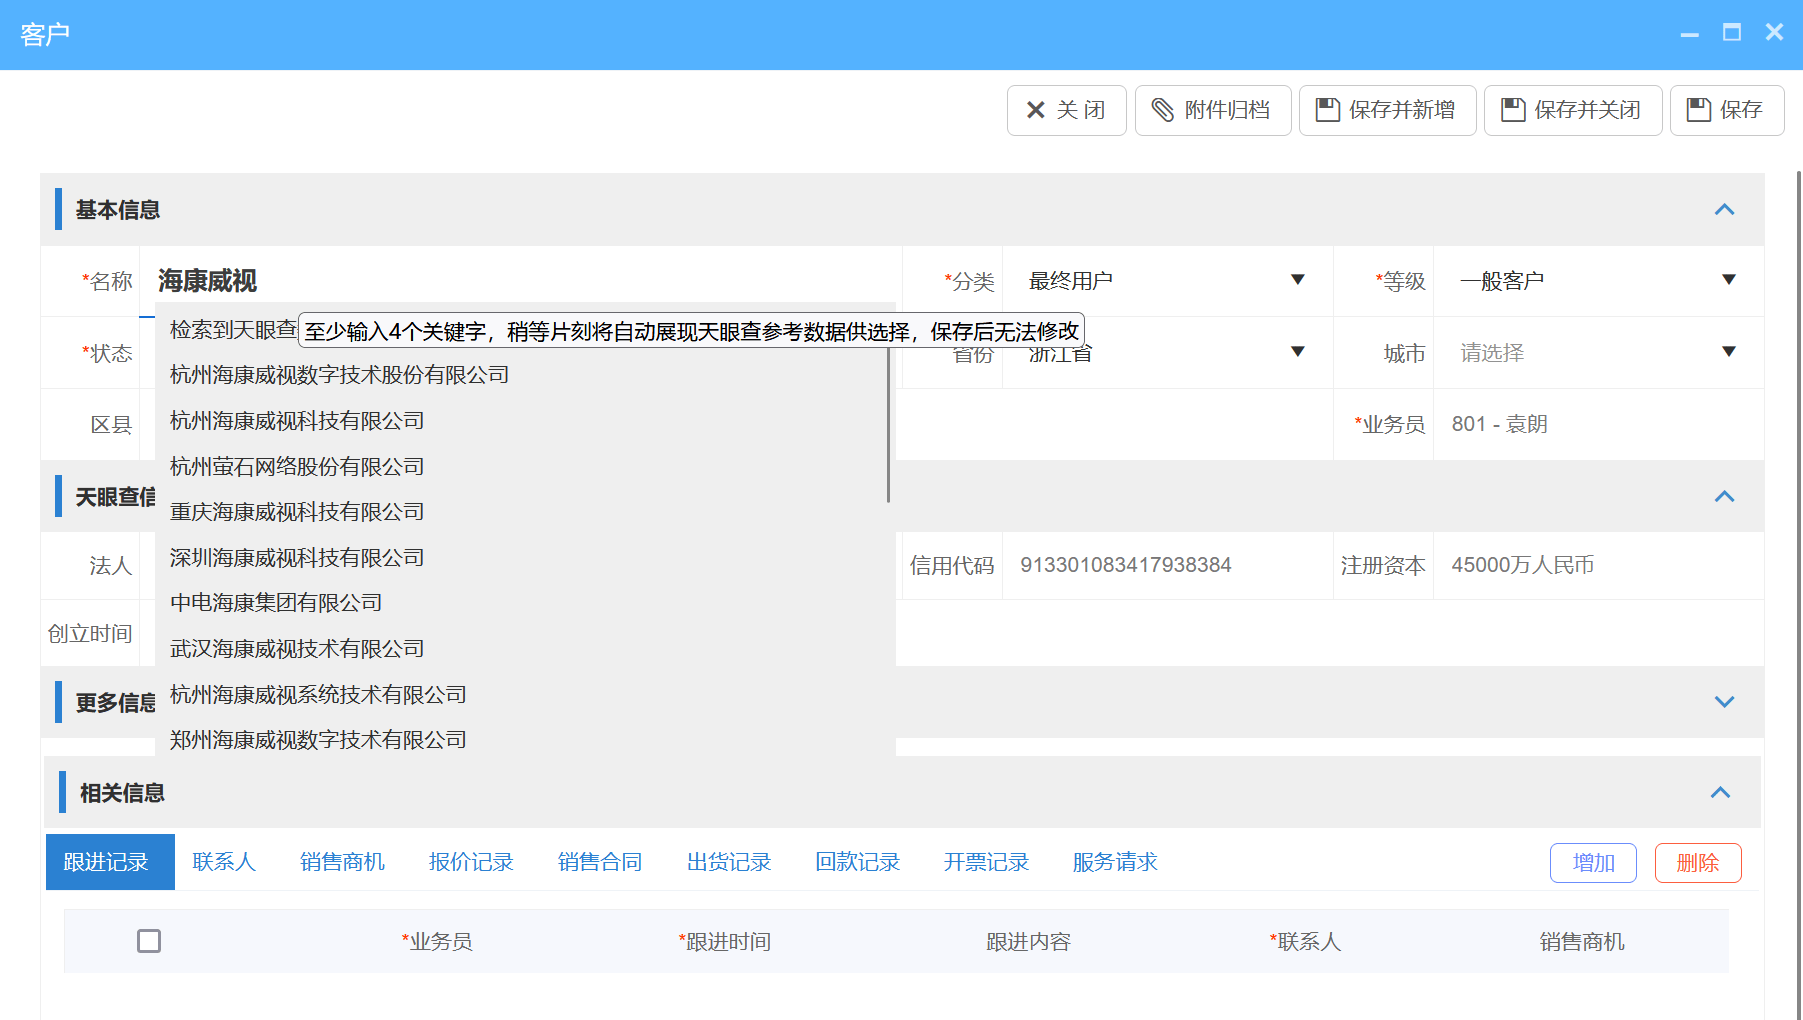Collapse the 基本信息 section
This screenshot has height=1020, width=1803.
point(1723,210)
